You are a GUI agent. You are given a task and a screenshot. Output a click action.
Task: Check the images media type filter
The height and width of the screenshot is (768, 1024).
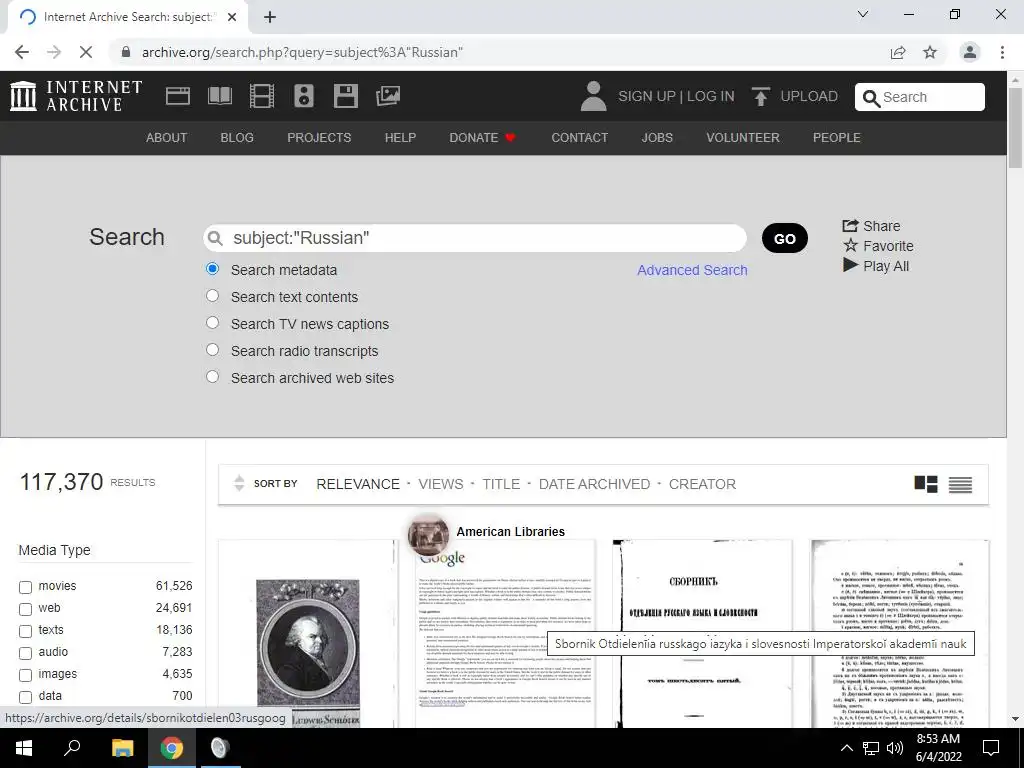(x=25, y=675)
